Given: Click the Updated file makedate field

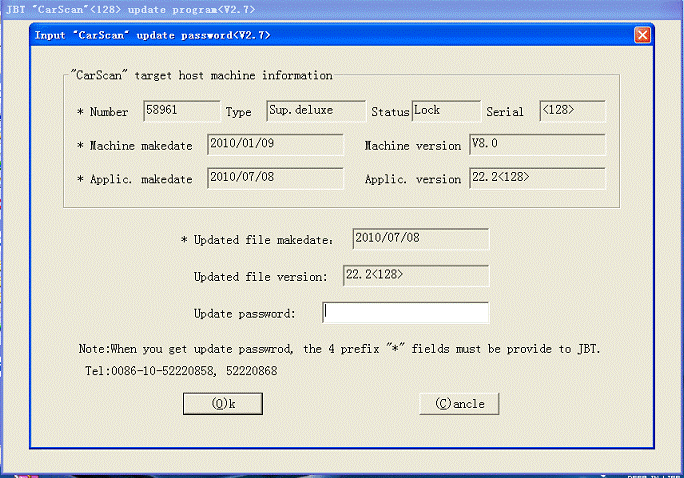Looking at the screenshot, I should [x=420, y=238].
